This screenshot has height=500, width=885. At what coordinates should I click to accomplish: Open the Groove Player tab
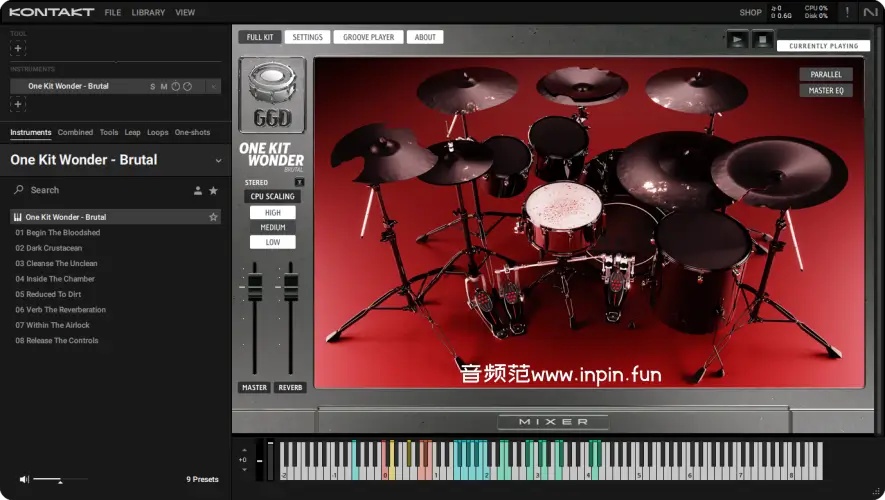369,37
